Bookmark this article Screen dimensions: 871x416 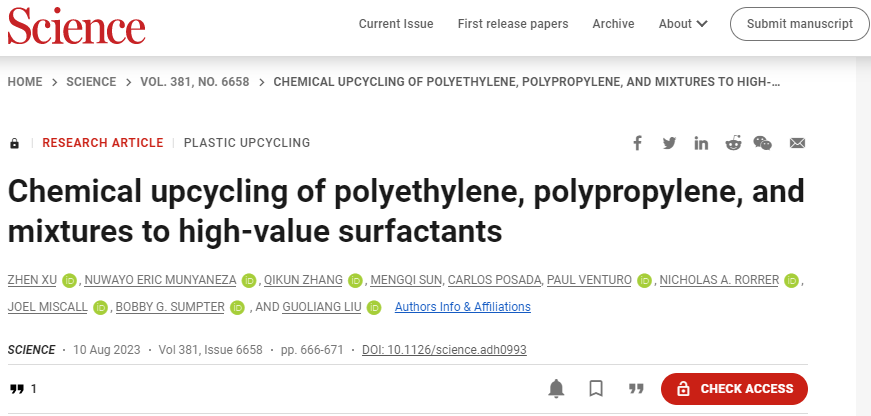tap(596, 389)
